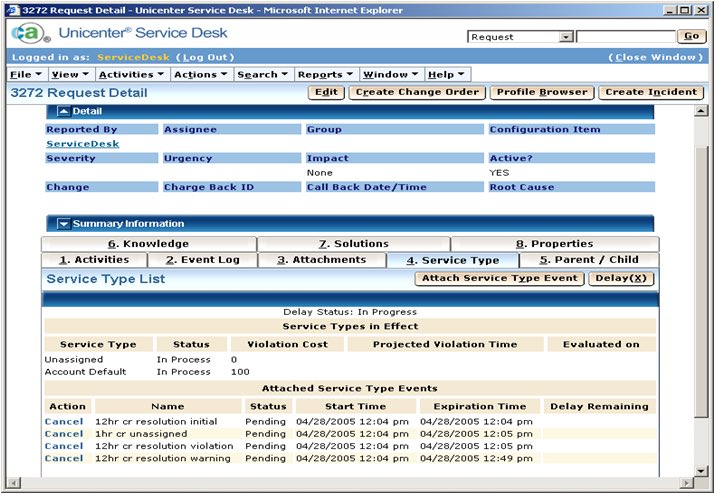Switch to the 3. Attachments tab
The image size is (715, 494).
click(321, 260)
